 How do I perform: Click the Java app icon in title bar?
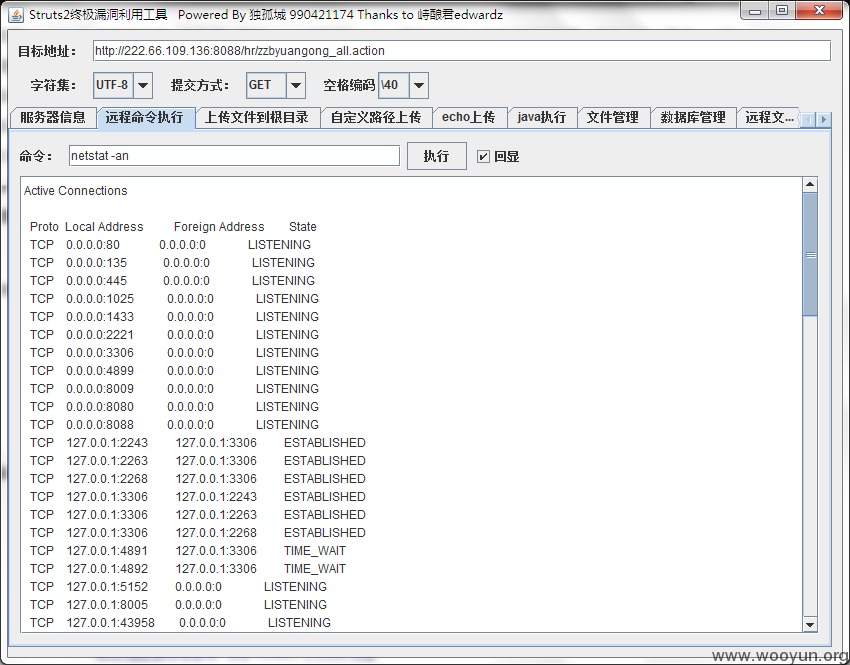tap(16, 15)
